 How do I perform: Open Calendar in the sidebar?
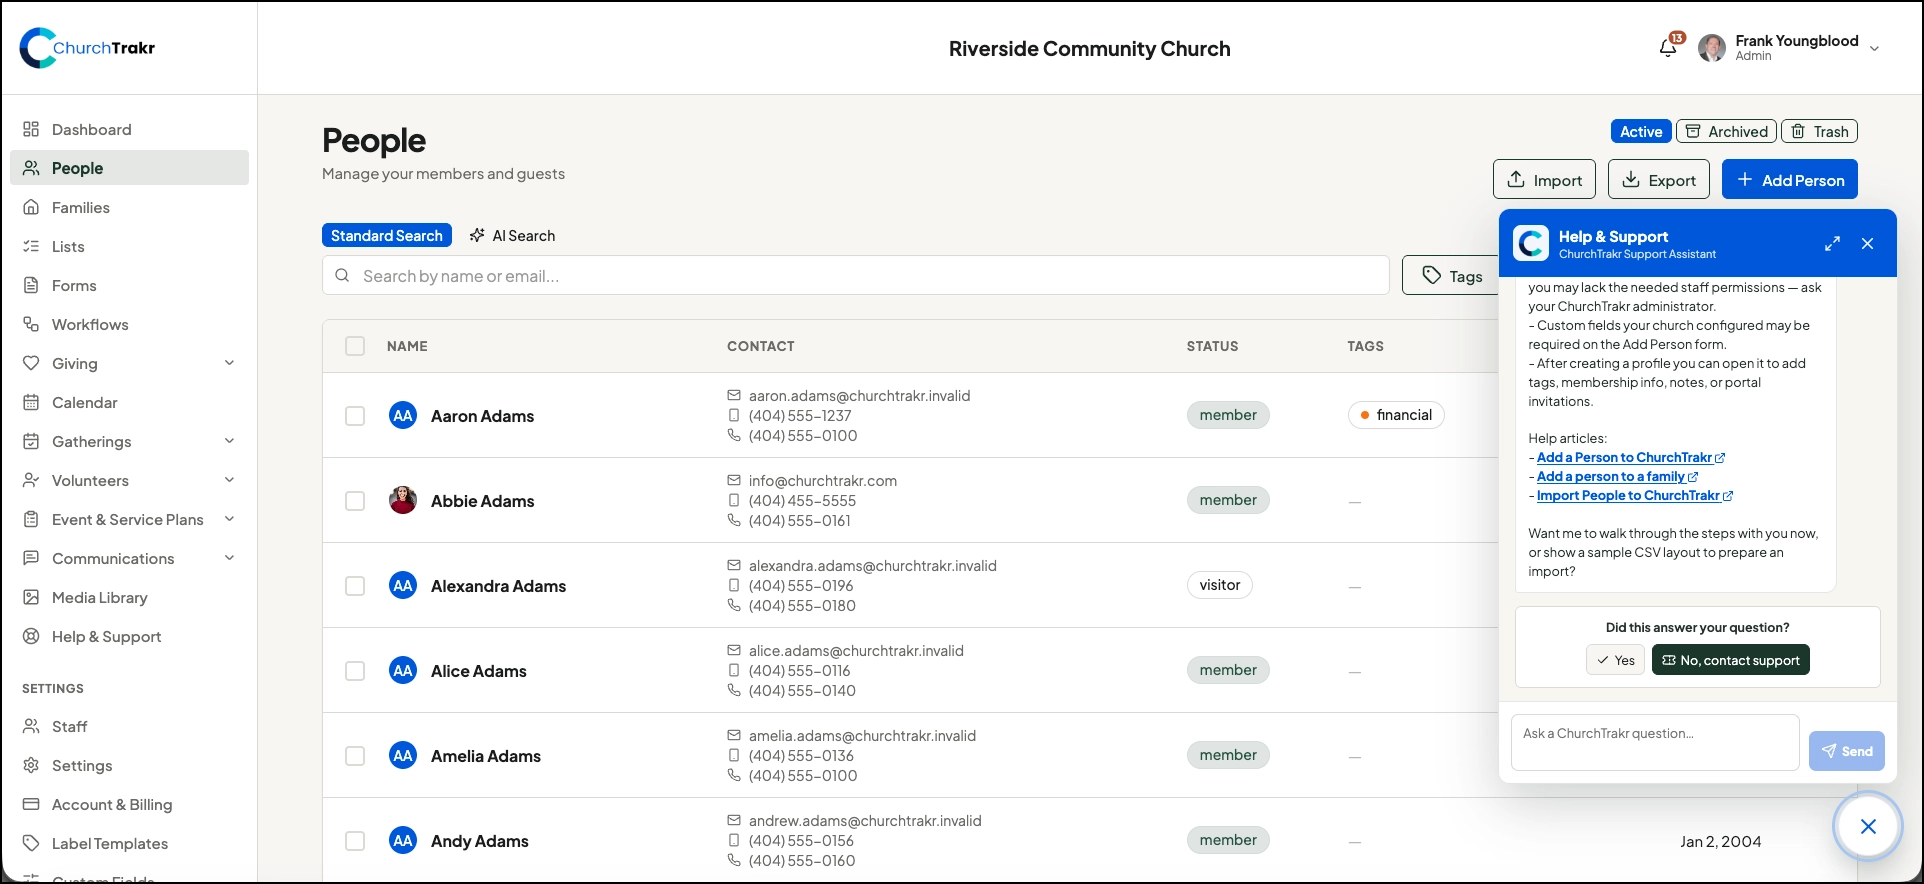(x=129, y=402)
